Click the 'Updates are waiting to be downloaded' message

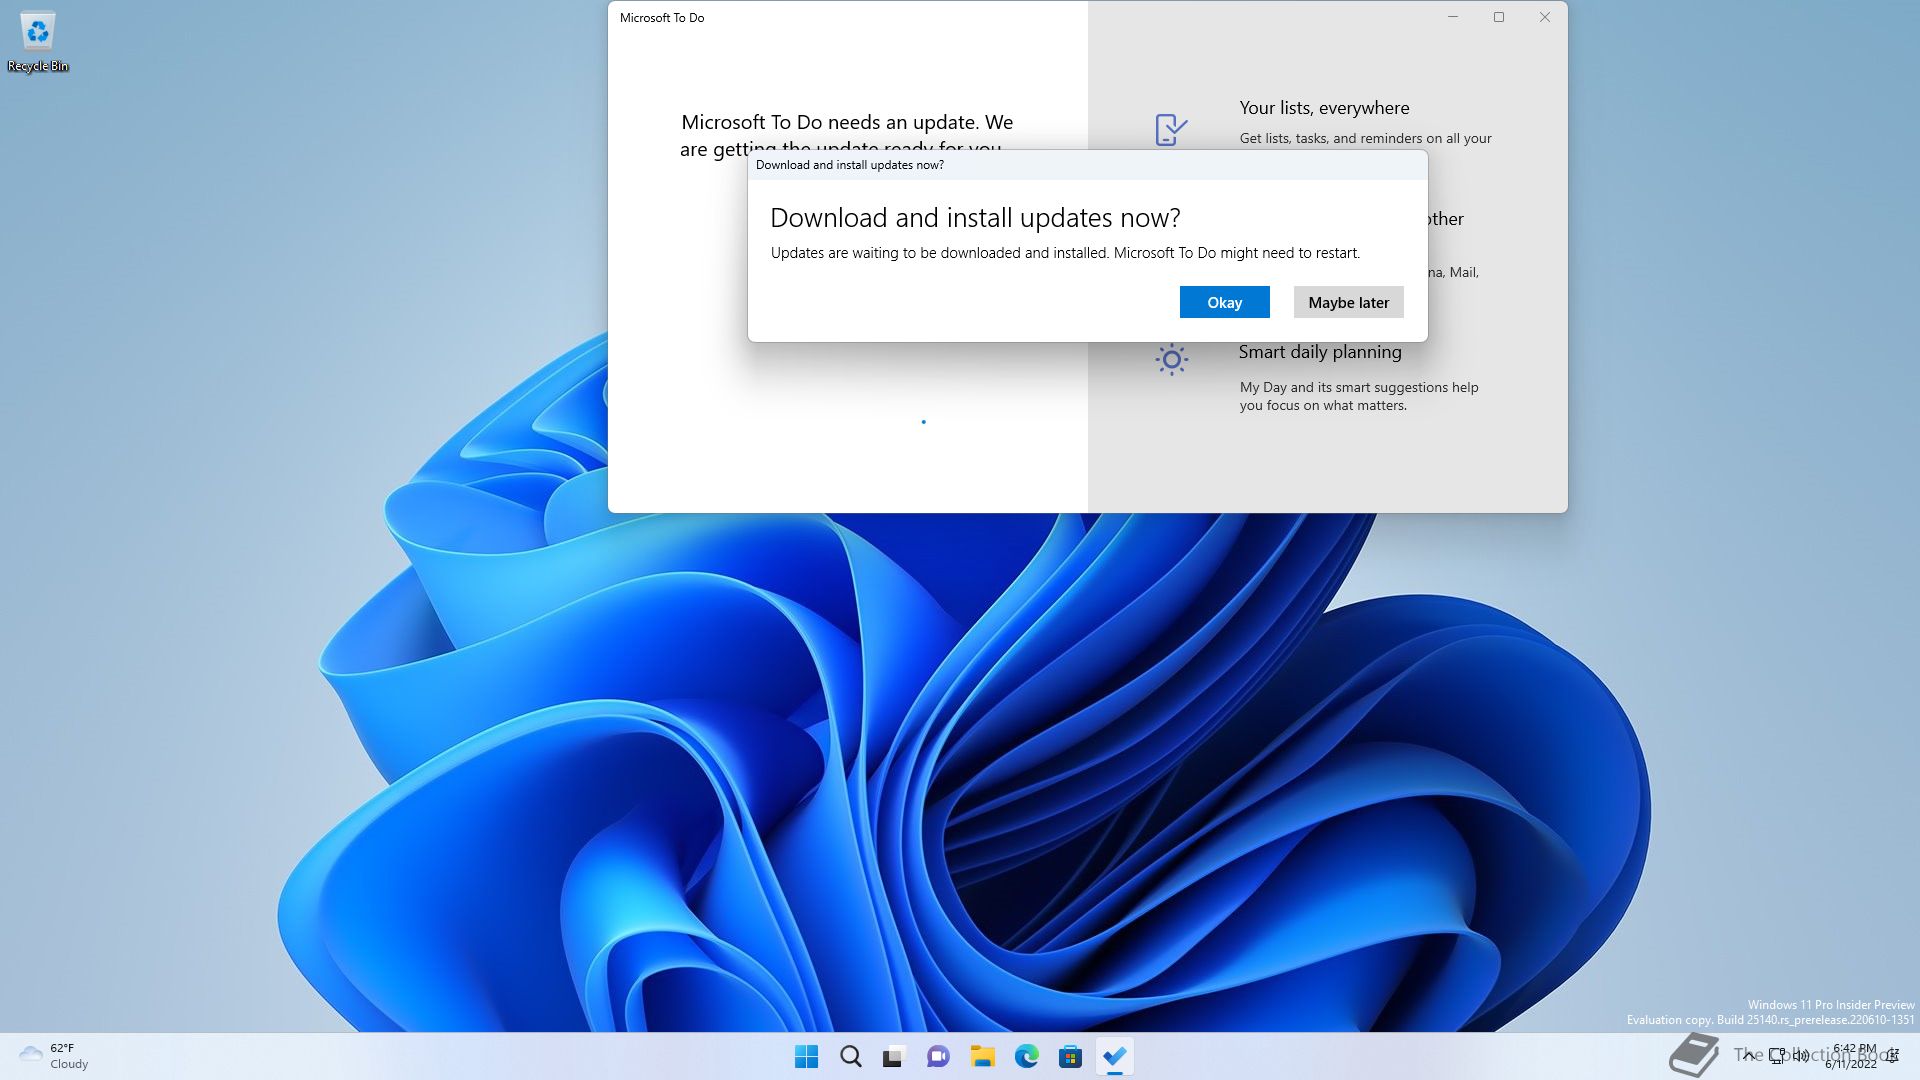pos(1065,253)
